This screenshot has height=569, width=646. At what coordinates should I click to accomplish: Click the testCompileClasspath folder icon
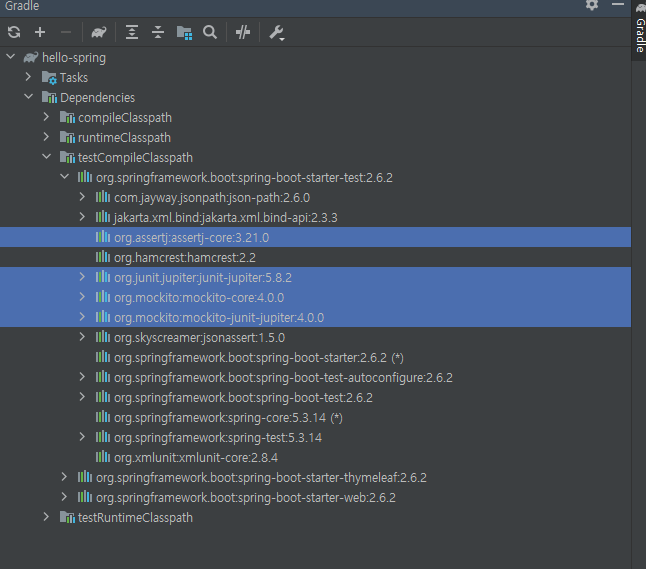tap(67, 157)
